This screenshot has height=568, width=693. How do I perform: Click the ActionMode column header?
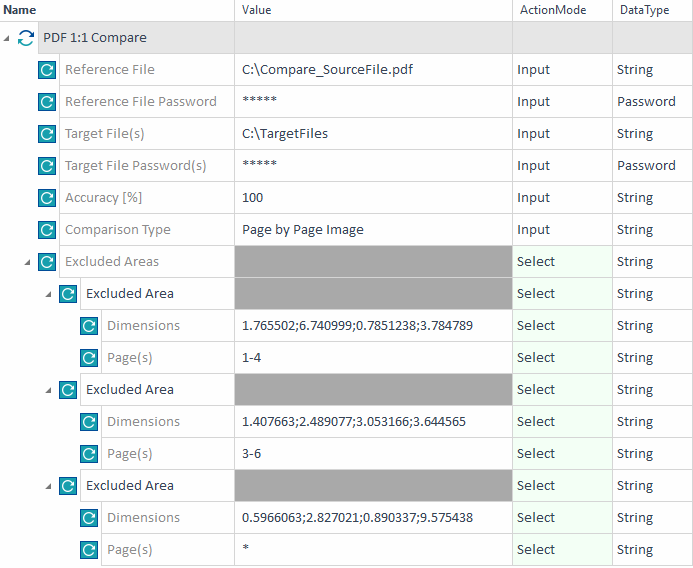pyautogui.click(x=546, y=10)
